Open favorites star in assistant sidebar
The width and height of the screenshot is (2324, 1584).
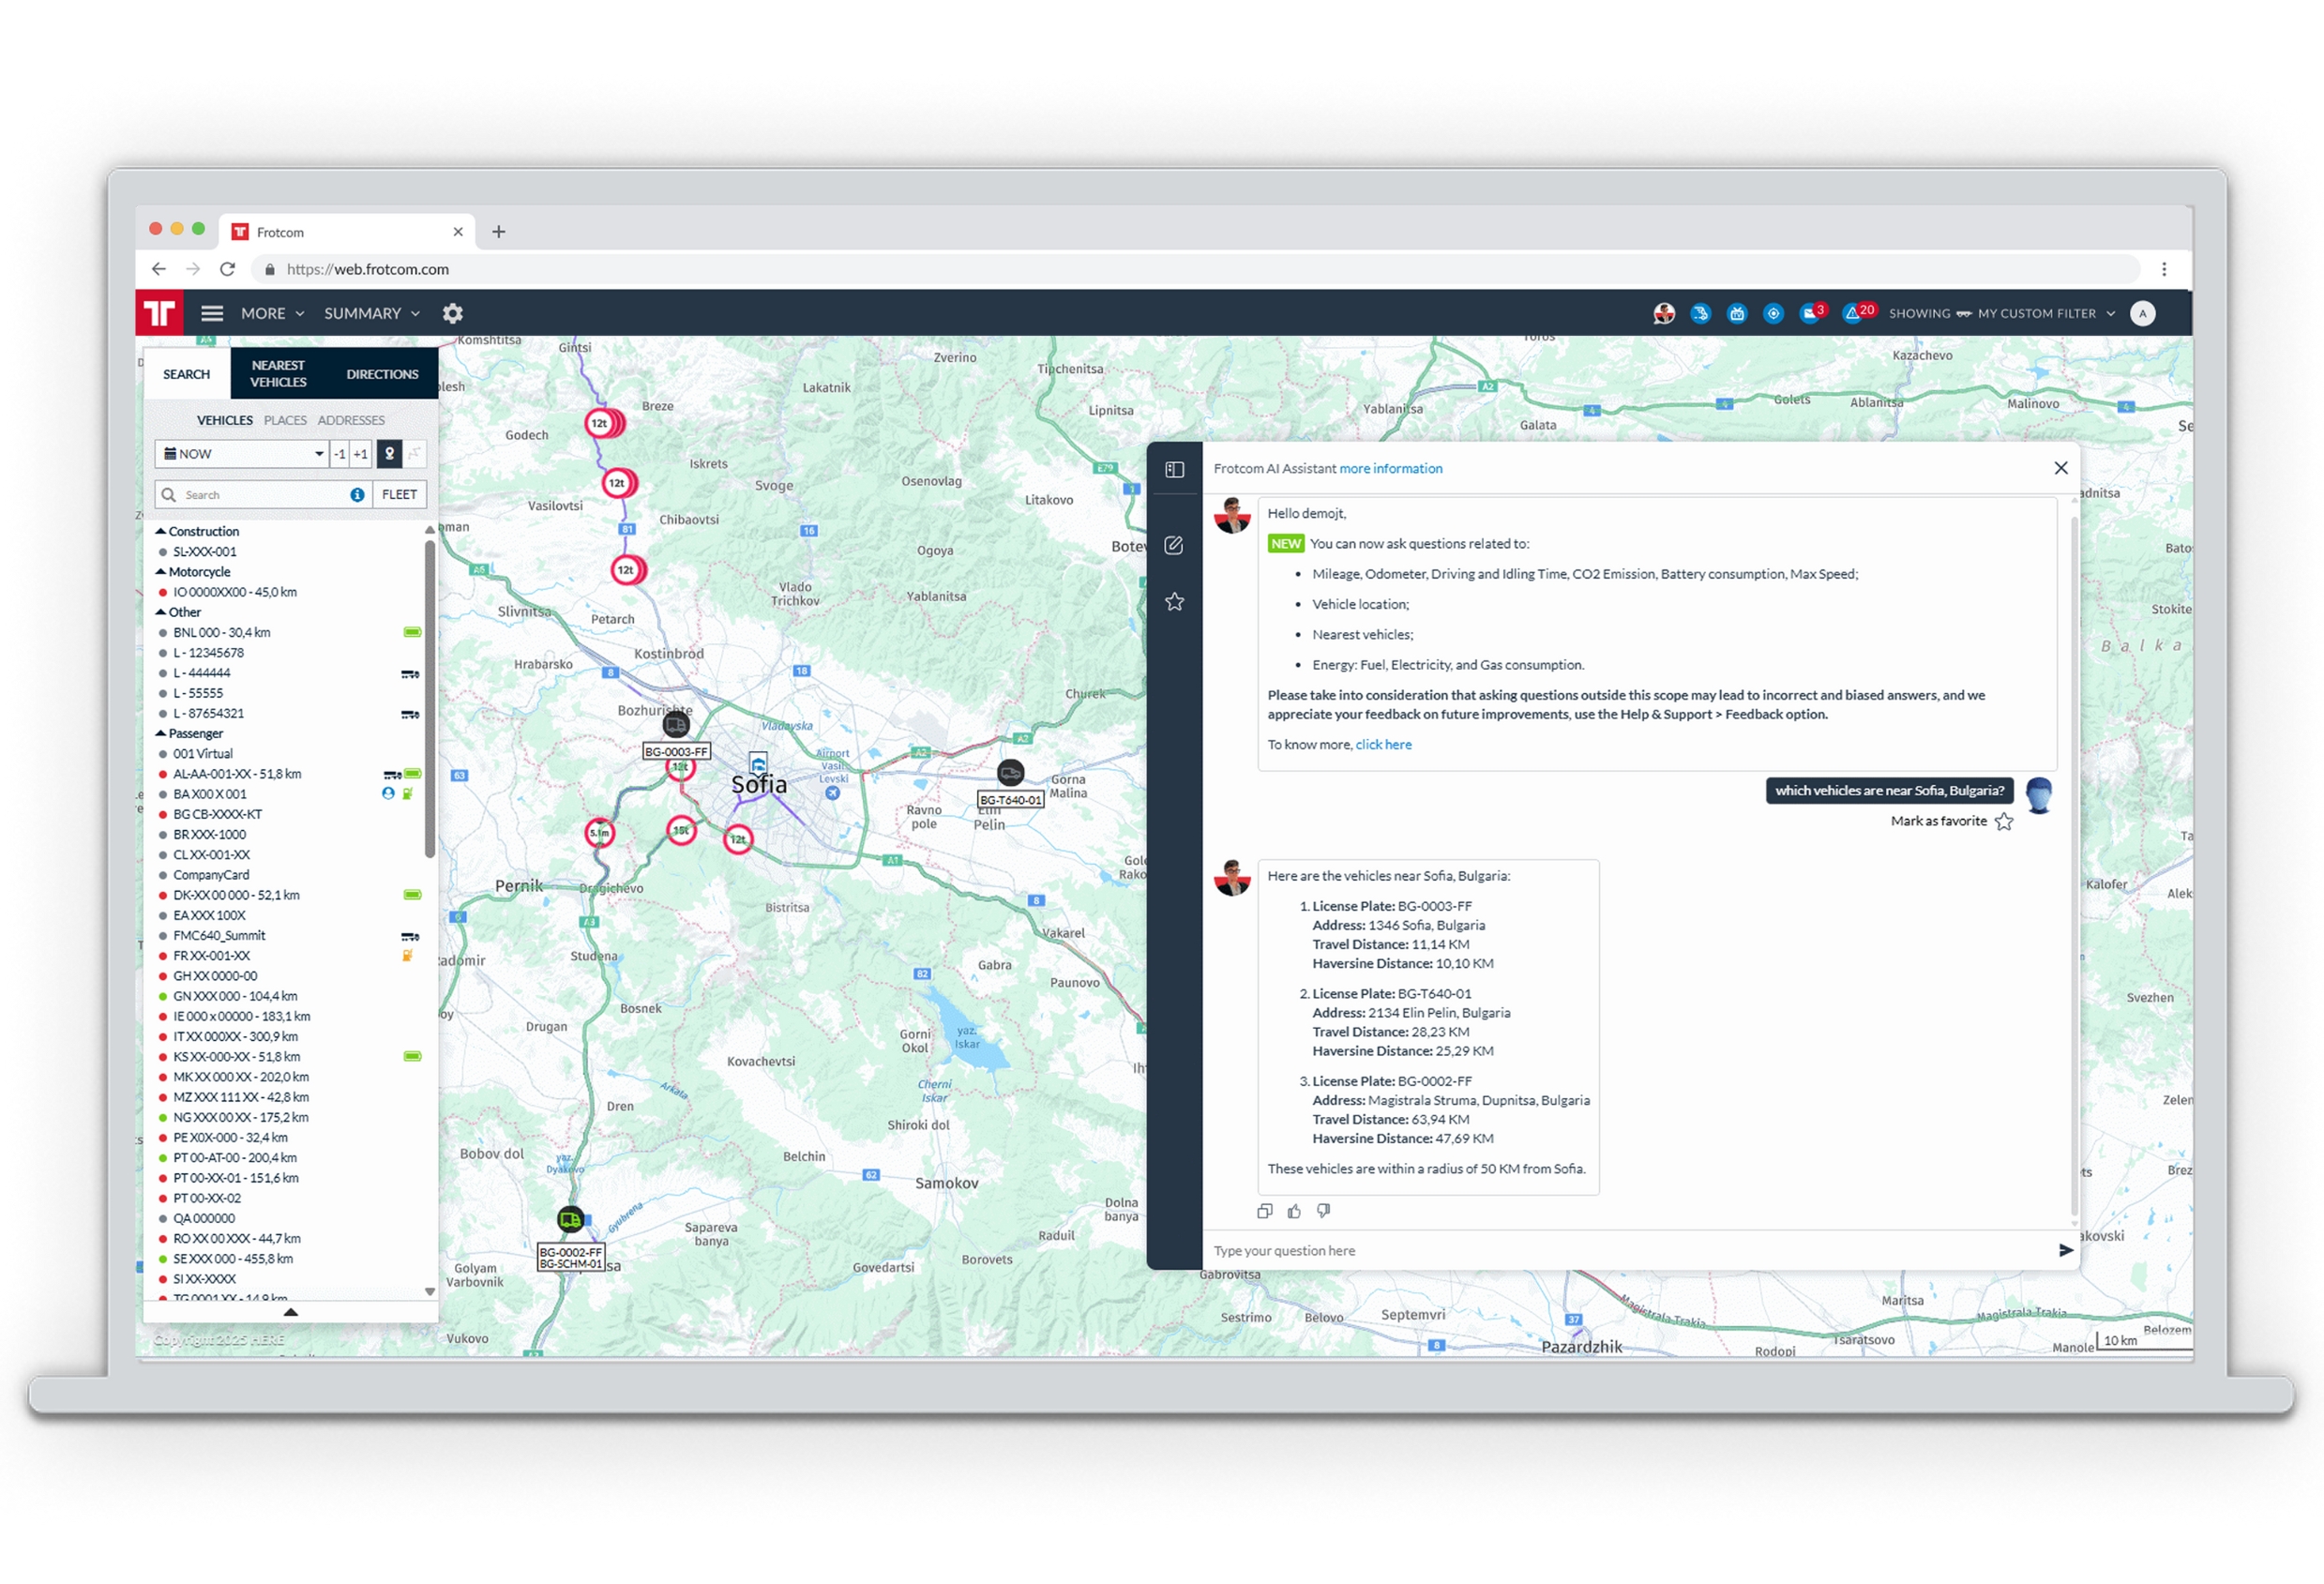[x=1174, y=602]
